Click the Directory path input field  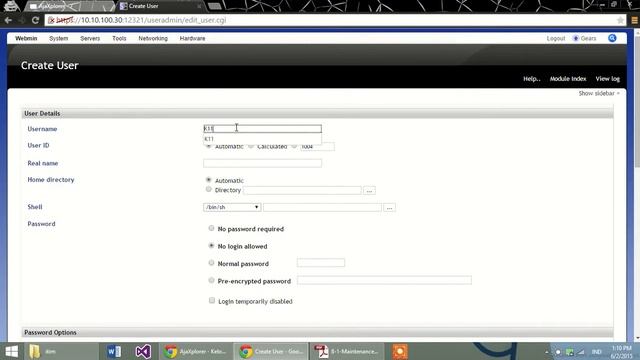(302, 190)
